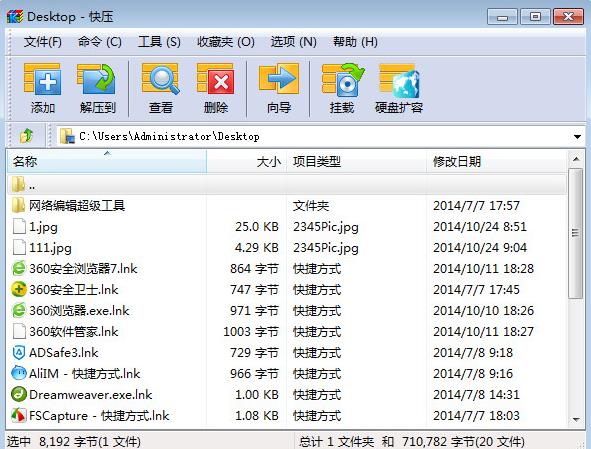Click the vertical scrollbar thumb
This screenshot has width=591, height=449.
click(x=576, y=234)
